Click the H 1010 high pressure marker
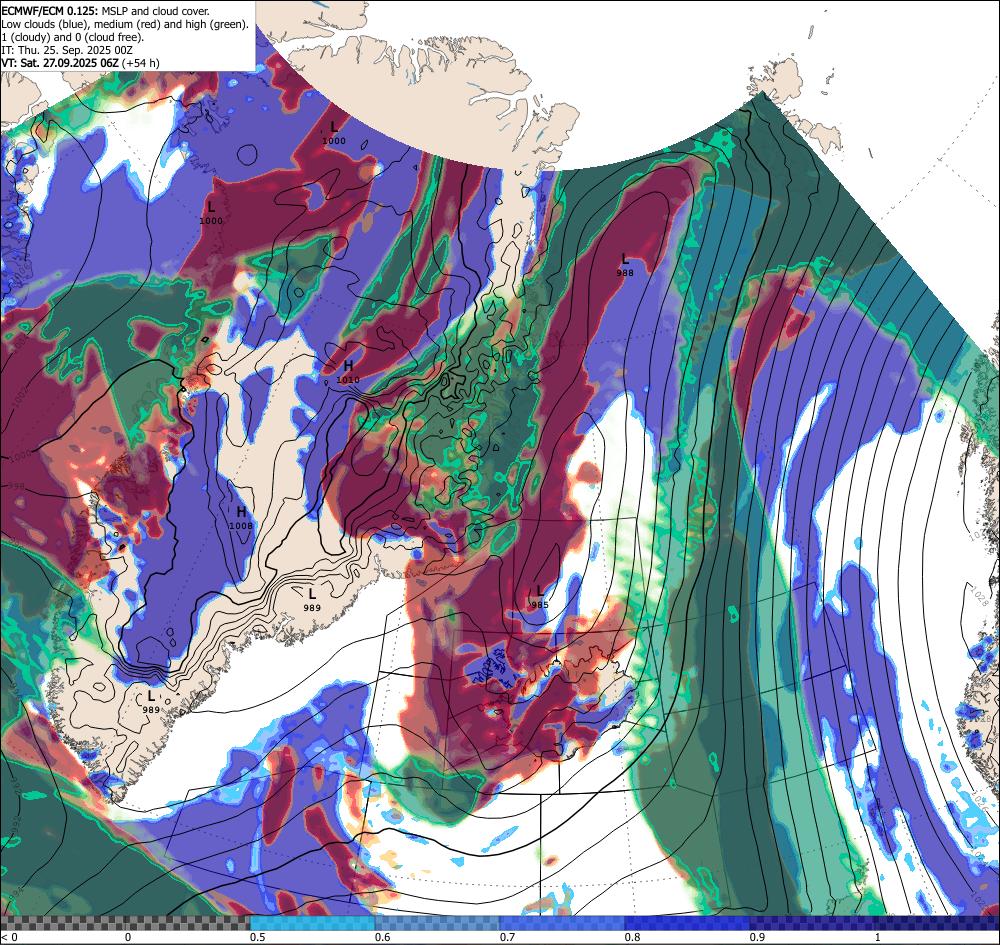 [348, 371]
